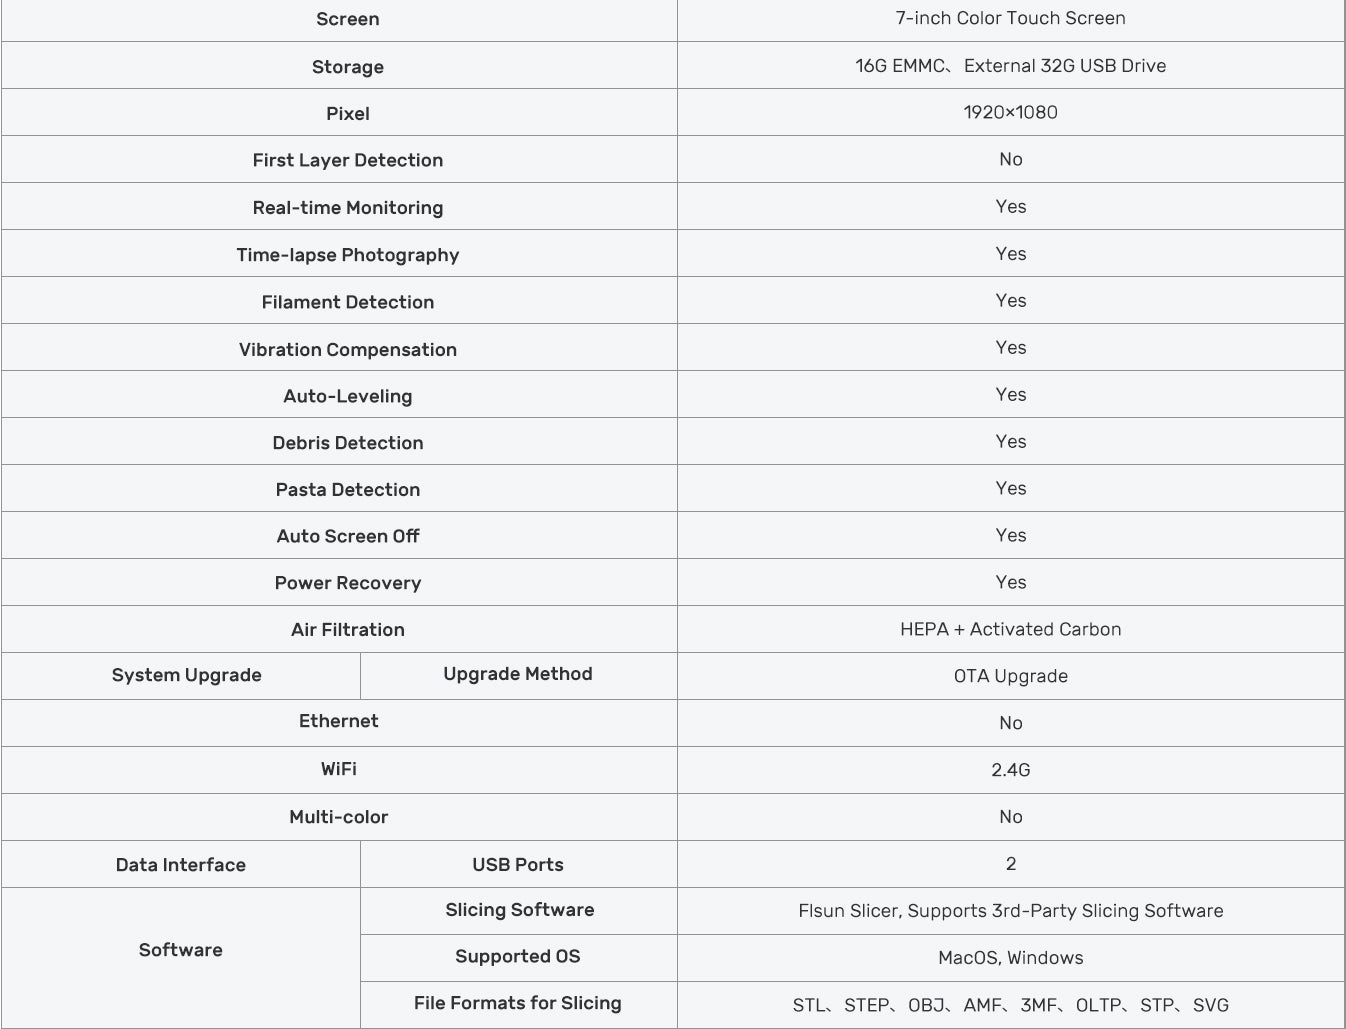Click the "Flsun Slicer, Supports 3rd-Party Slicing Software" text

click(1010, 911)
